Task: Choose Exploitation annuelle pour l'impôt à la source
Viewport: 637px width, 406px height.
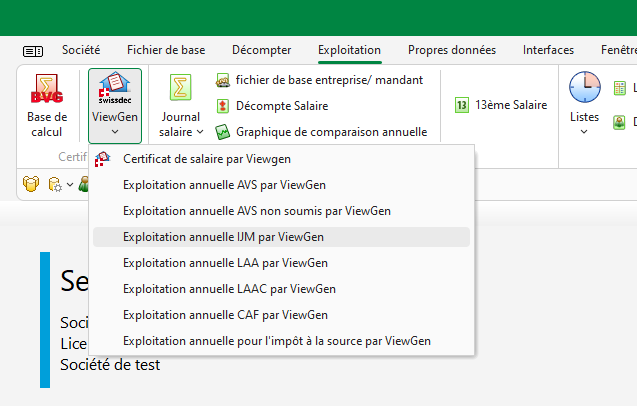Action: [x=276, y=341]
